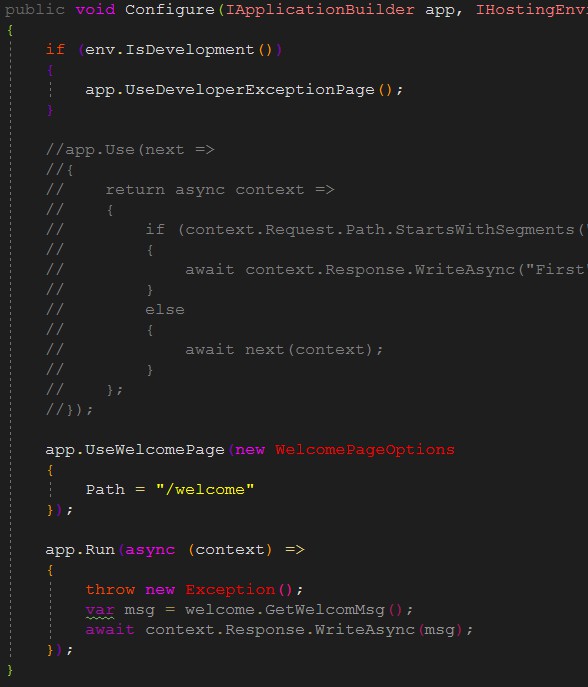
Task: Click commented 'await next(context);' line
Action: pos(284,350)
